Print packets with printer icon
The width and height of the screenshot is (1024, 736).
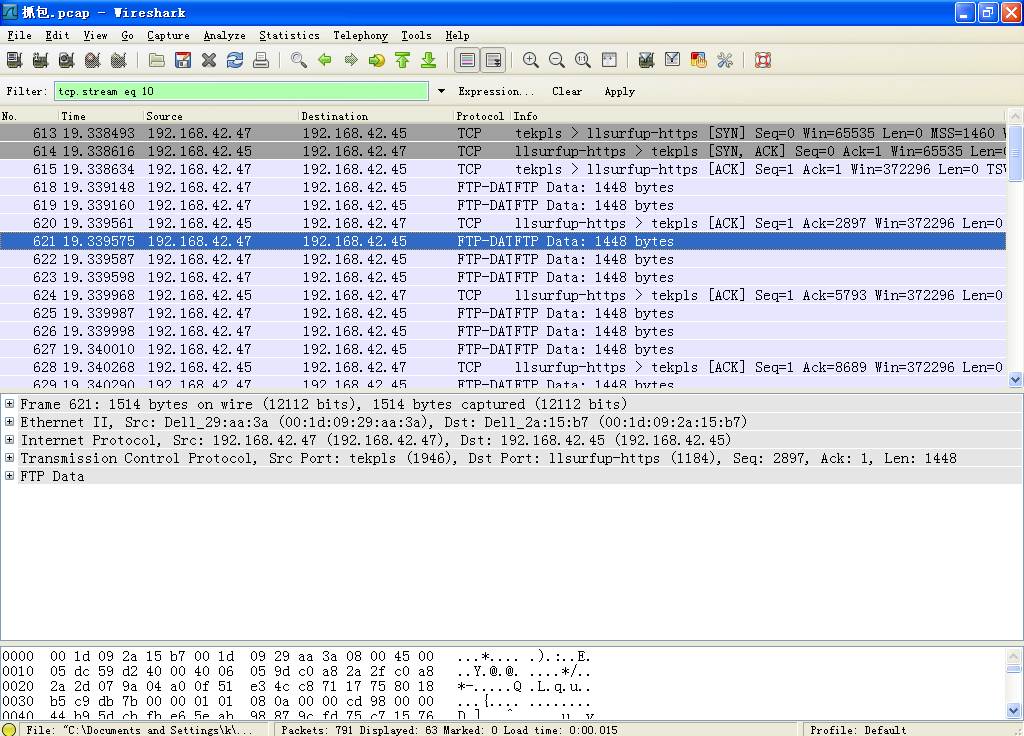click(261, 61)
